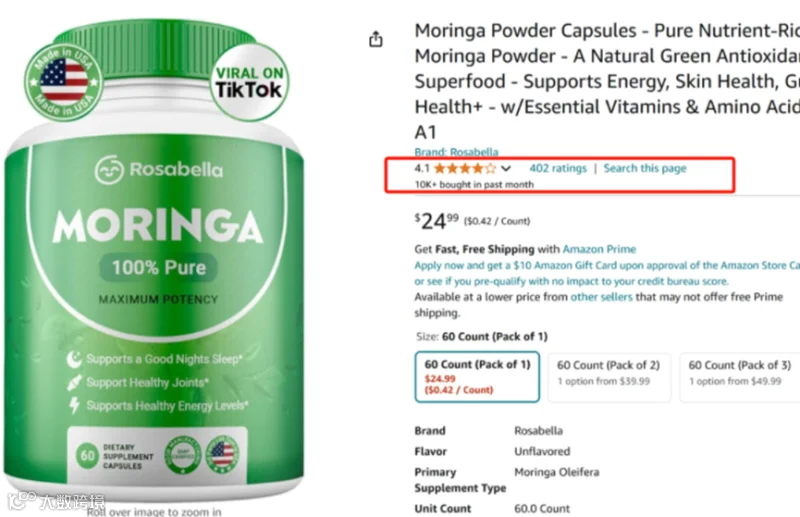Click the small USA flag seal on label
The height and width of the screenshot is (517, 800).
click(222, 454)
